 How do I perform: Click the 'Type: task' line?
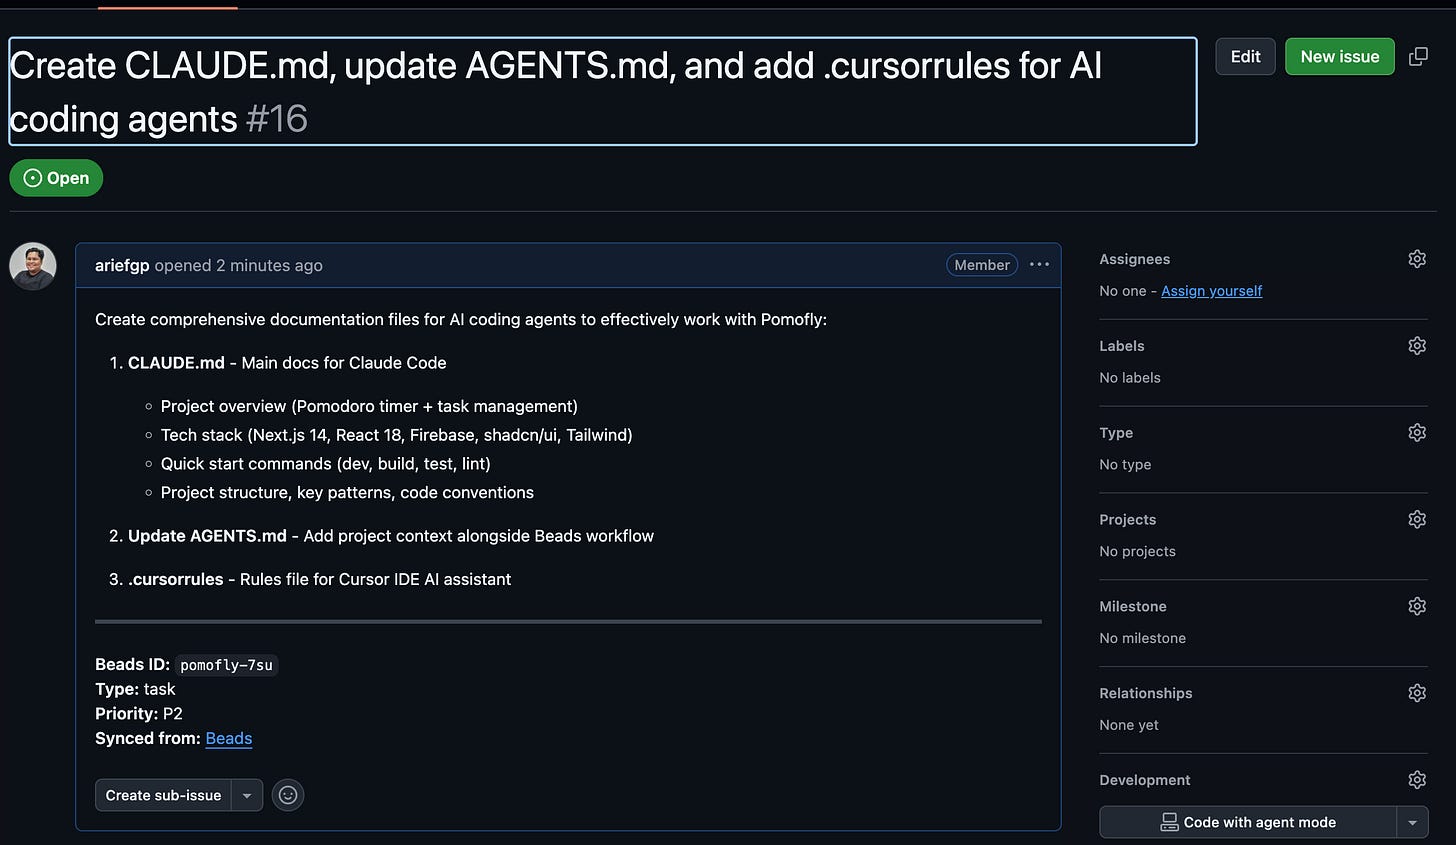[x=135, y=689]
